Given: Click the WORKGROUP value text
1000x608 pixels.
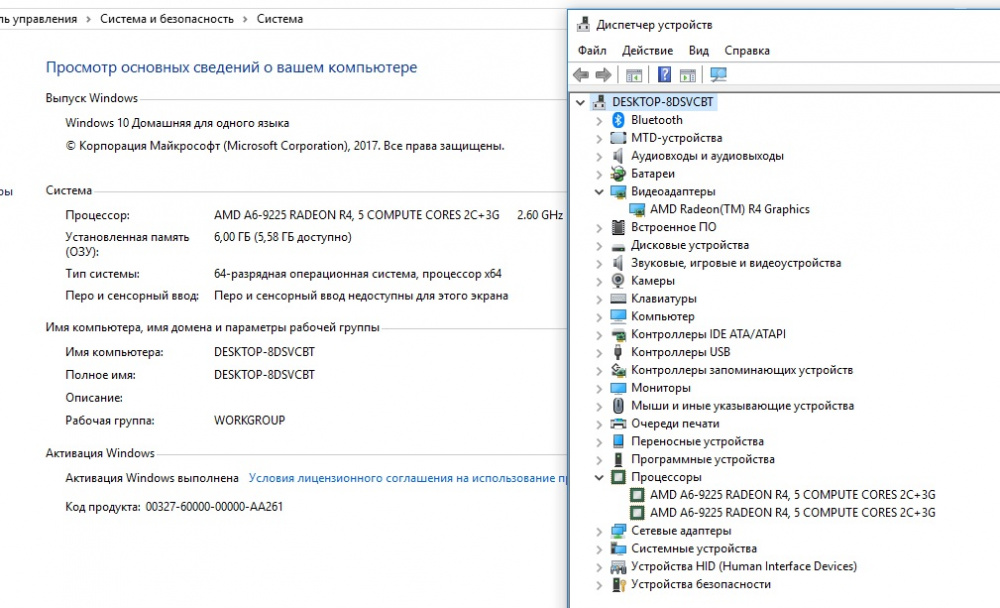Looking at the screenshot, I should pos(249,420).
